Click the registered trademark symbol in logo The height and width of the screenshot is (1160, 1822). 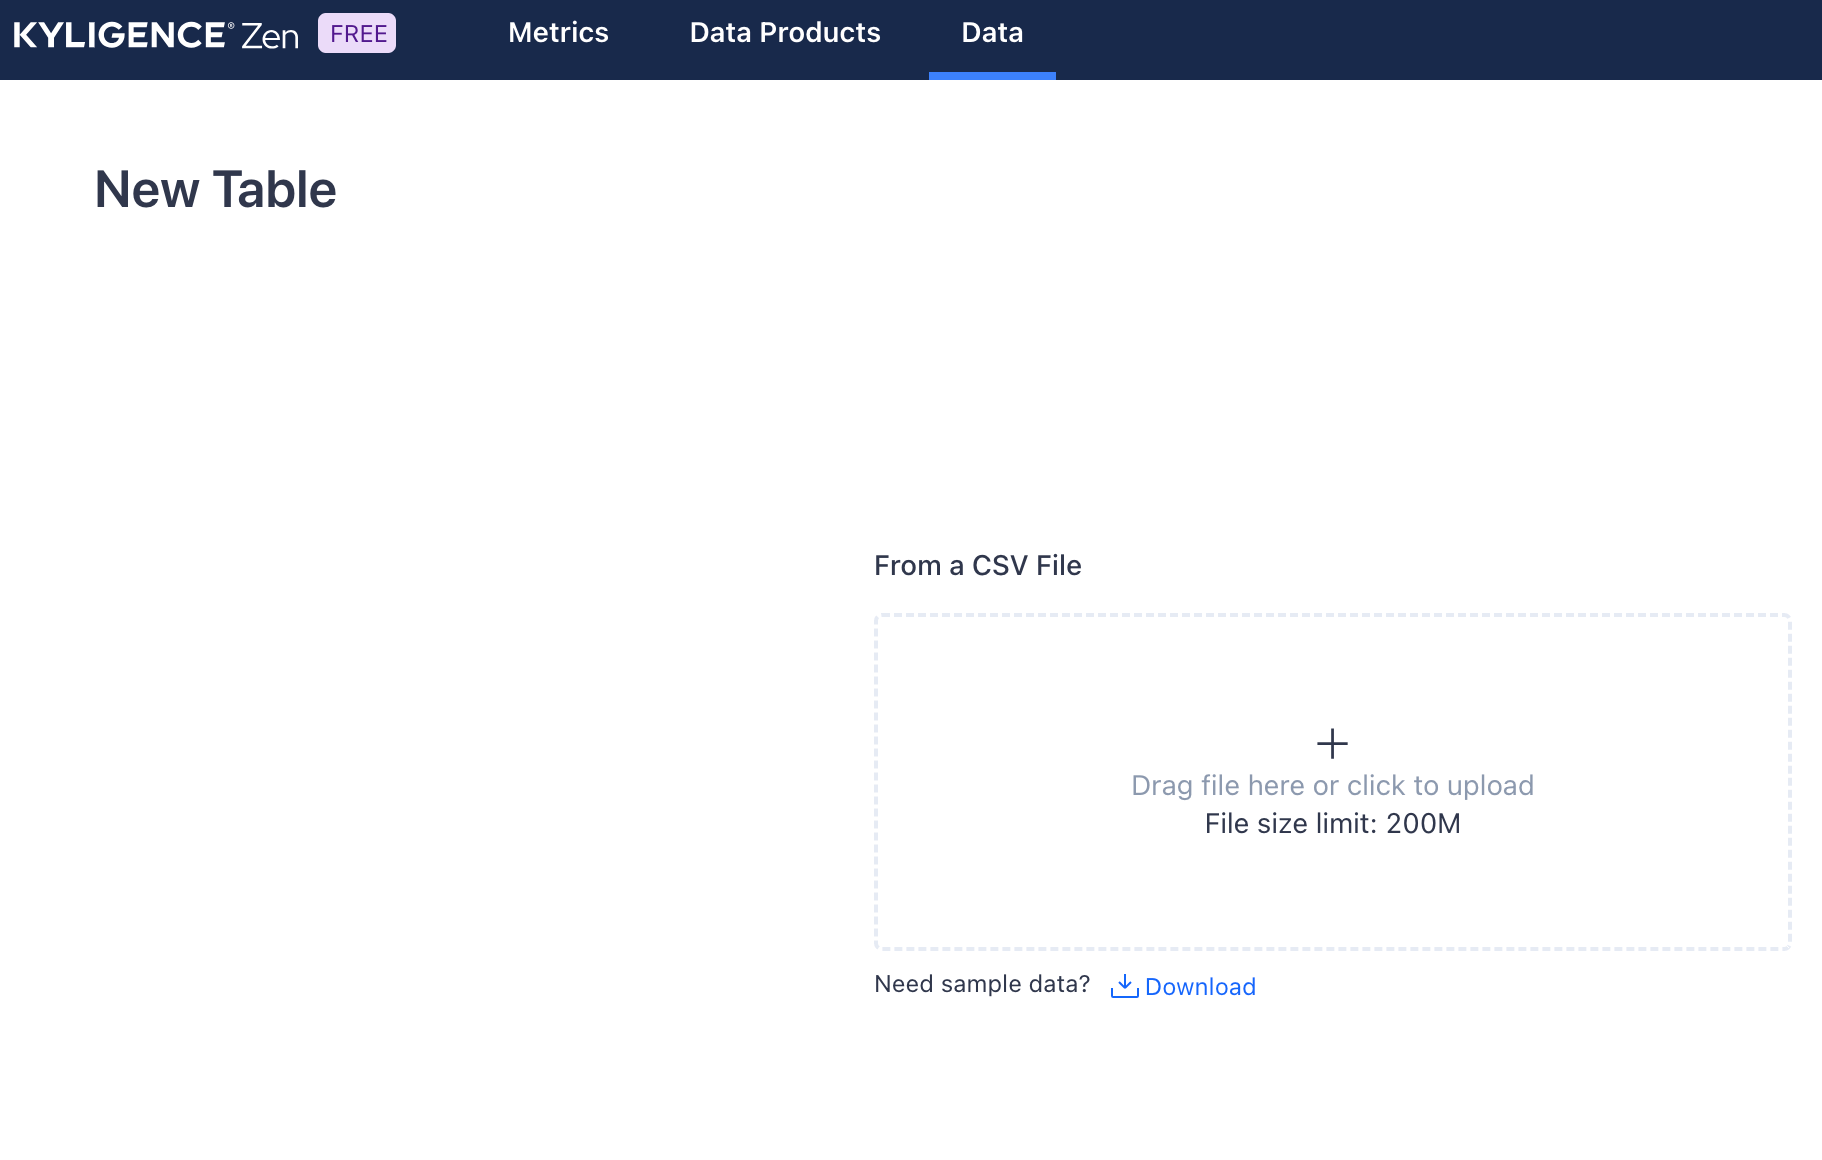click(x=231, y=26)
